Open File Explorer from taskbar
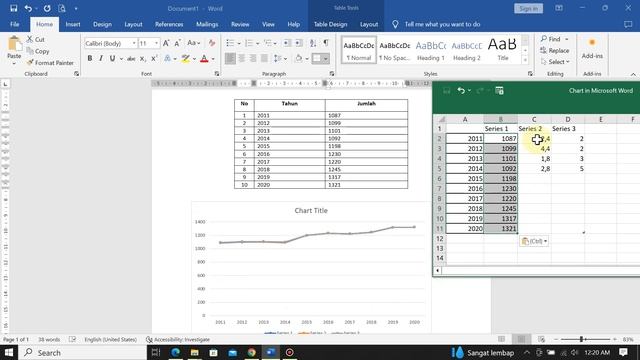 (195, 352)
